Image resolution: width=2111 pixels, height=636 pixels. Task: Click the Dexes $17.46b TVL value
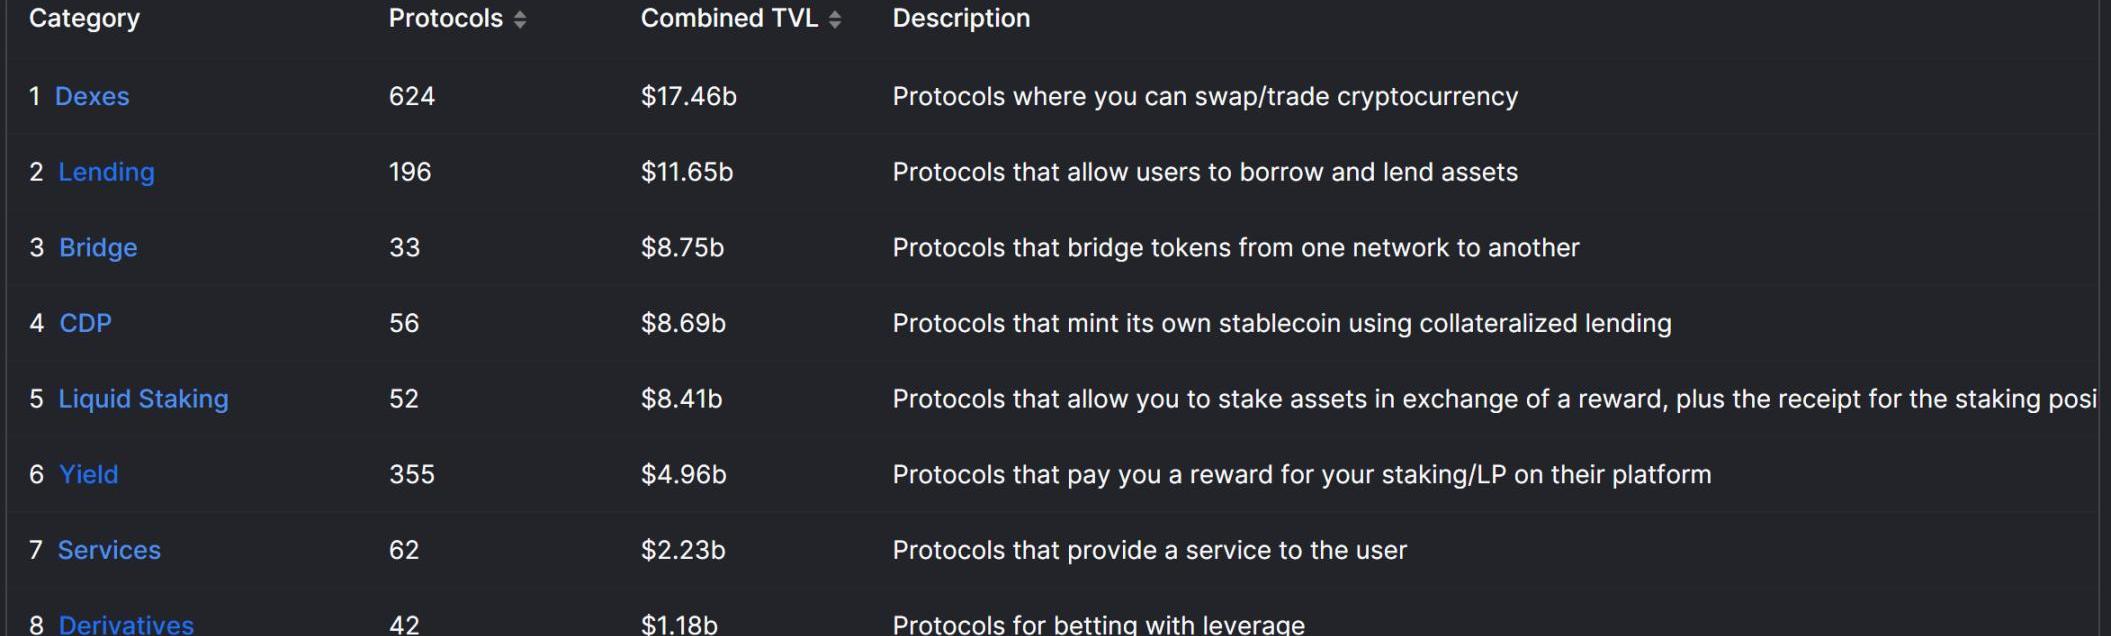[688, 97]
